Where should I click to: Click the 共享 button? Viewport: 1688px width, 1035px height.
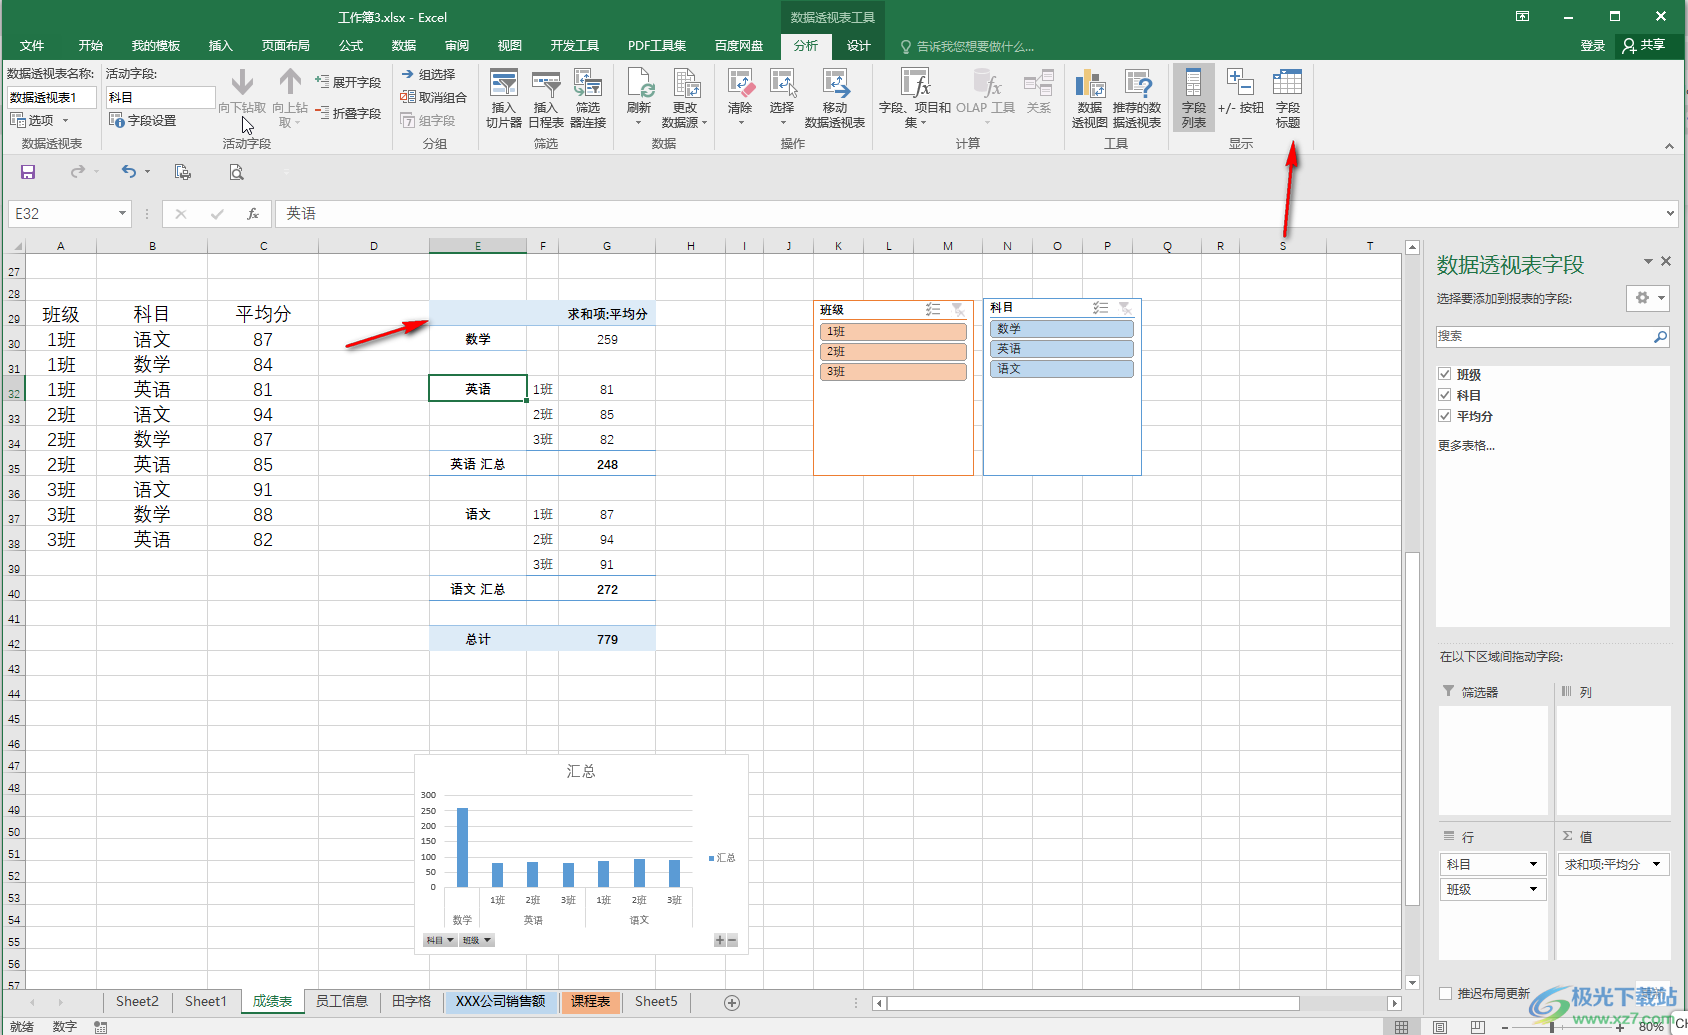coord(1644,46)
